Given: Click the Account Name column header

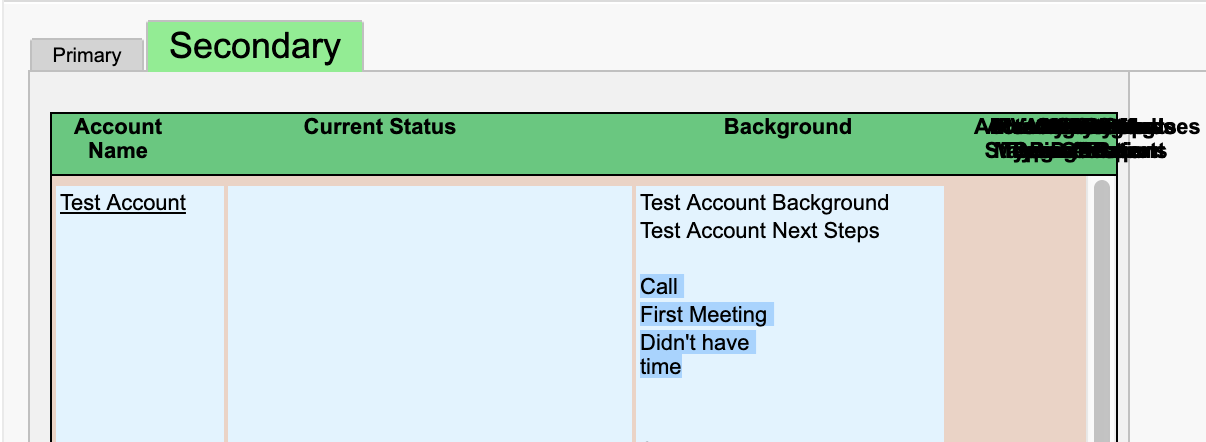Looking at the screenshot, I should click(118, 139).
